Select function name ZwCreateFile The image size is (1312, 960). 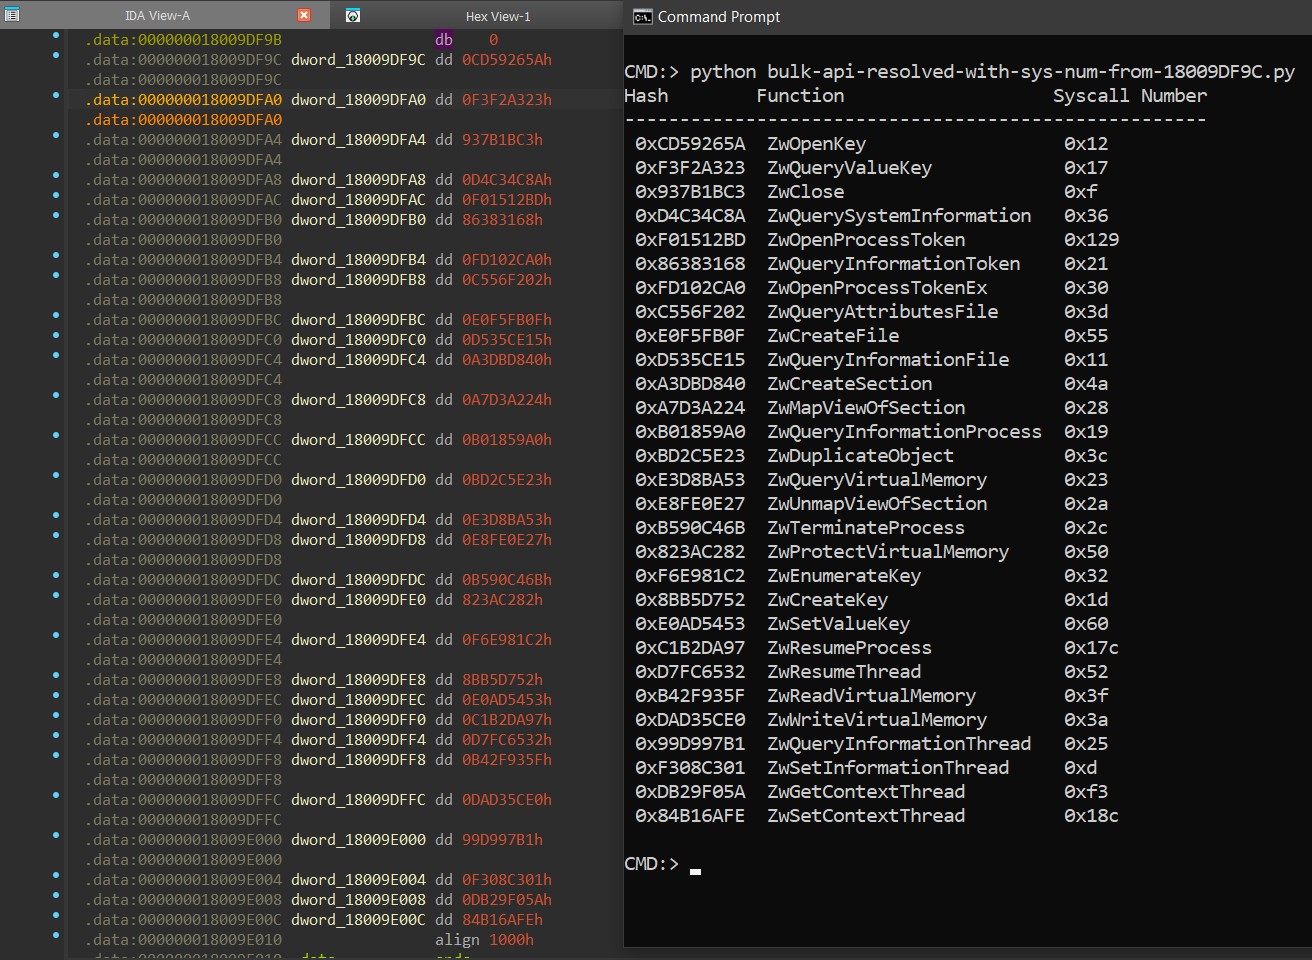pyautogui.click(x=833, y=336)
